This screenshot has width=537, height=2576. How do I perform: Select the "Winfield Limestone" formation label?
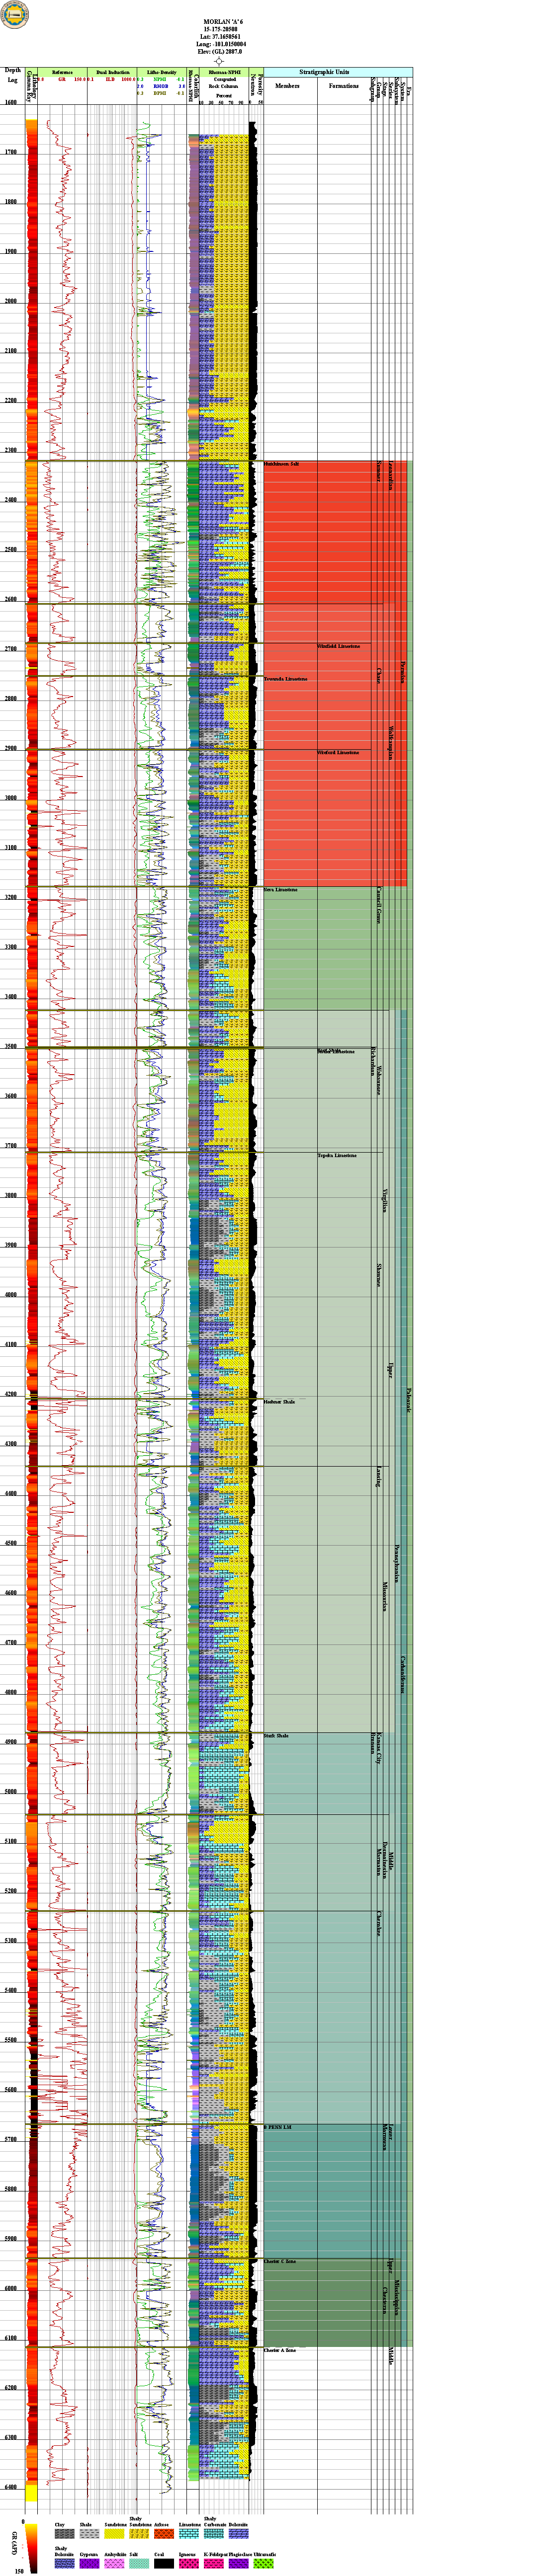click(338, 646)
